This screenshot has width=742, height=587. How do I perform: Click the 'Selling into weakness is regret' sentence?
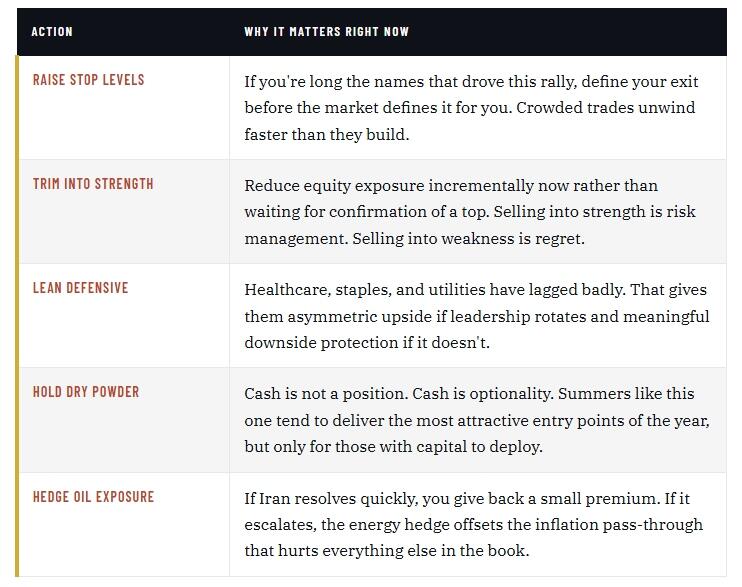tap(468, 239)
